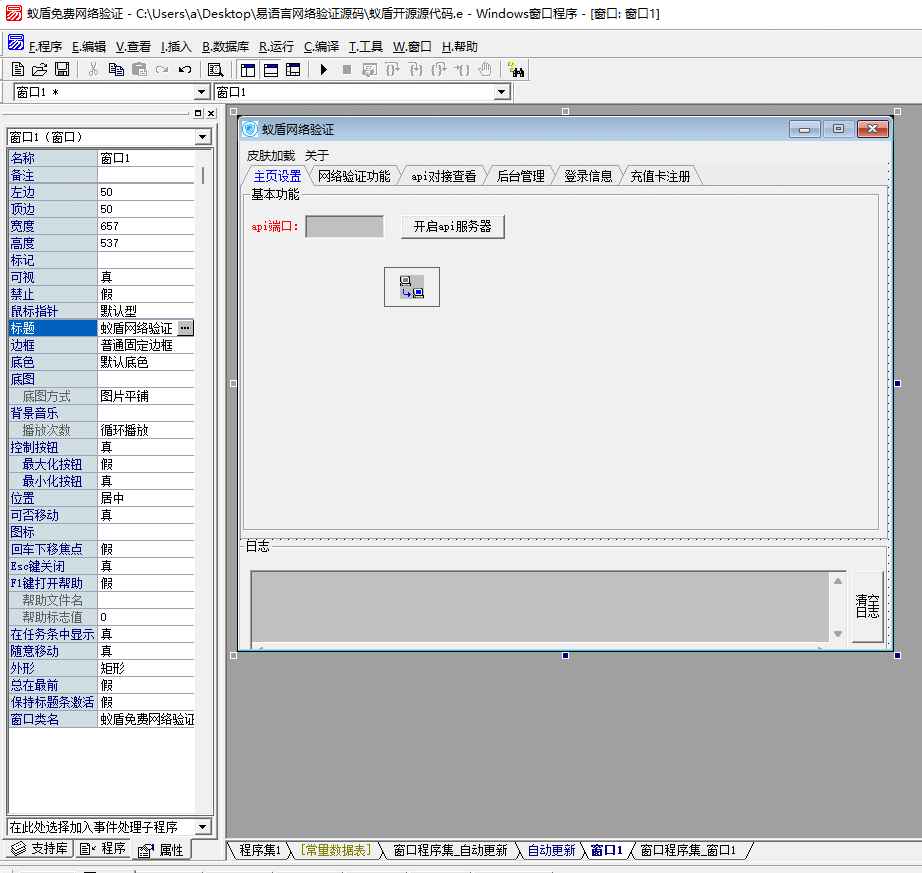Click the Save toolbar icon
This screenshot has height=873, width=922.
(62, 69)
